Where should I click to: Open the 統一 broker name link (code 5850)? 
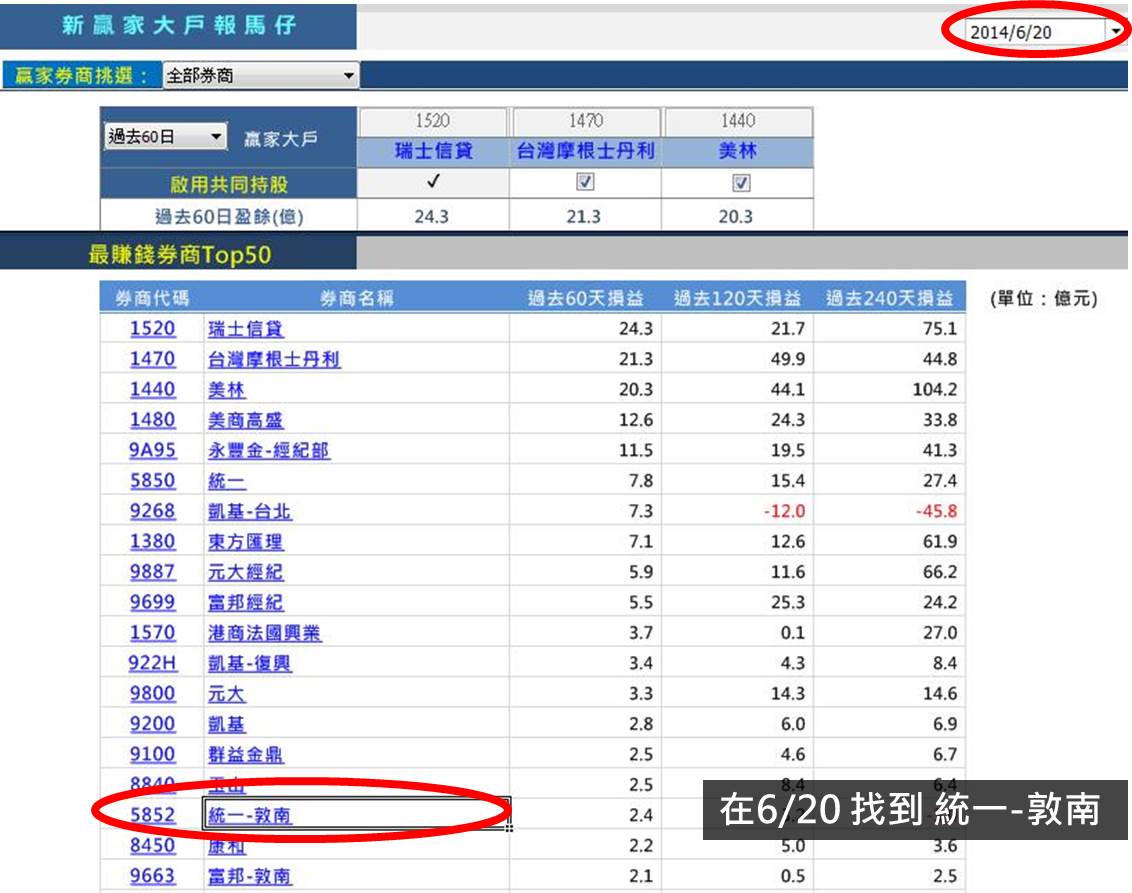coord(227,481)
